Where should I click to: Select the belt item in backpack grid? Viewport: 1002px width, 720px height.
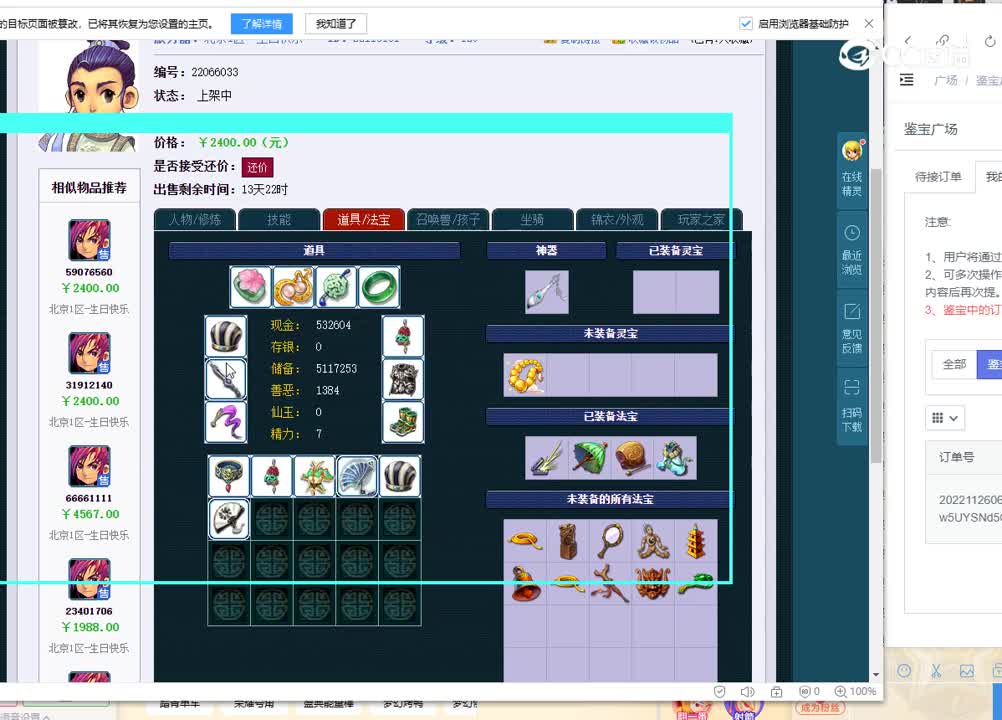coord(229,476)
